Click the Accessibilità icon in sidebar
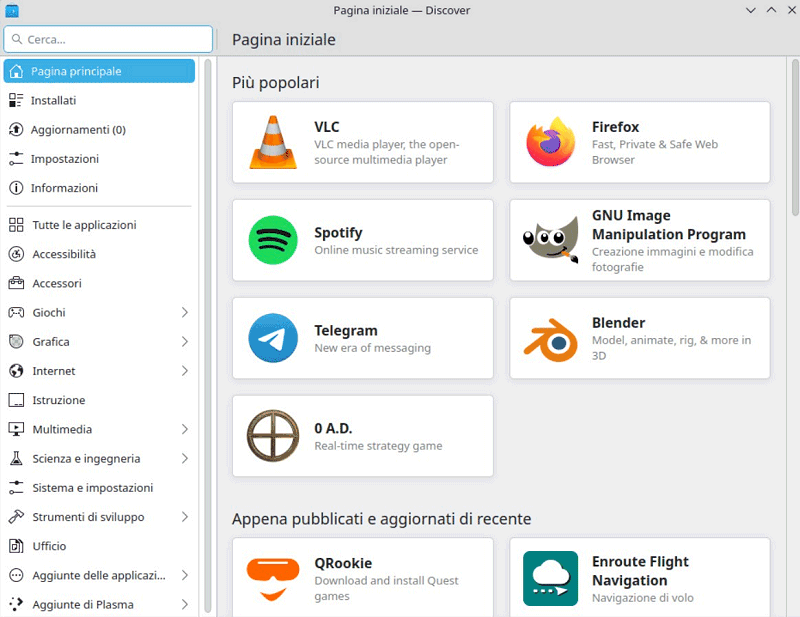 pyautogui.click(x=16, y=254)
